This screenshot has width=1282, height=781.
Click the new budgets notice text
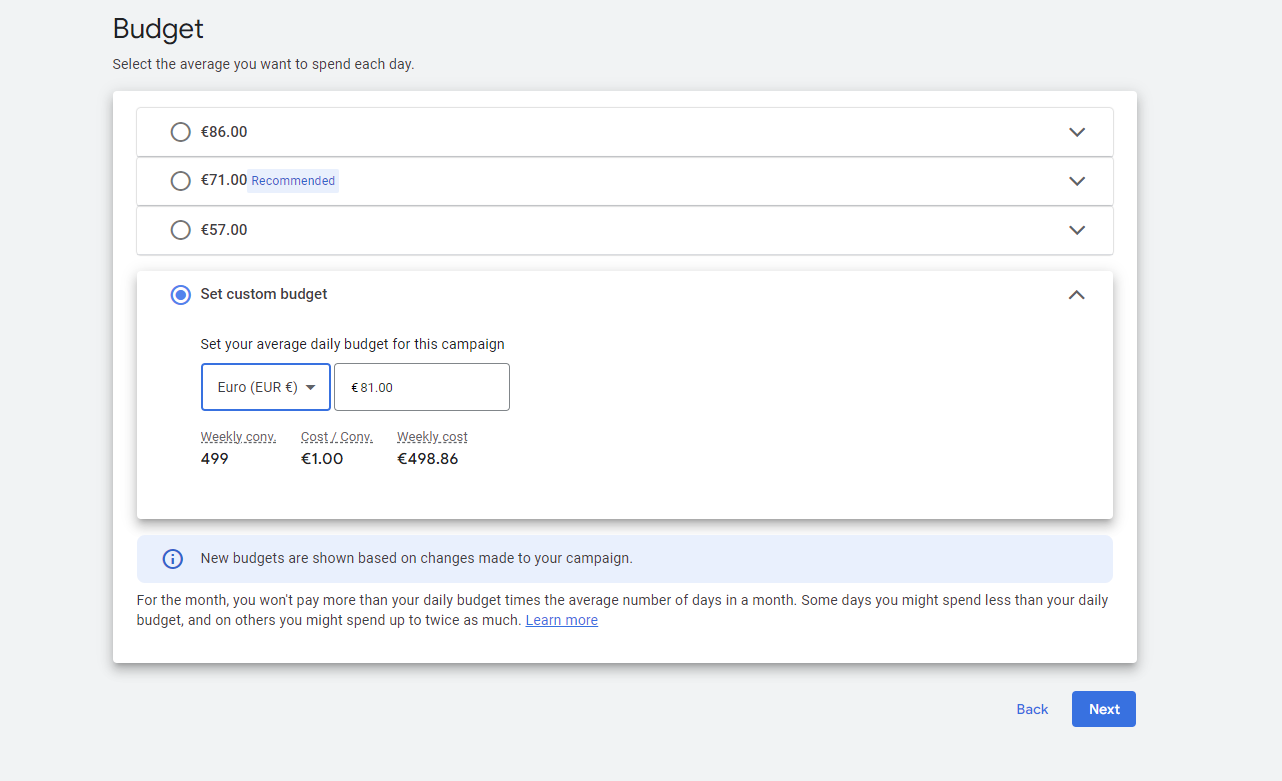coord(416,559)
